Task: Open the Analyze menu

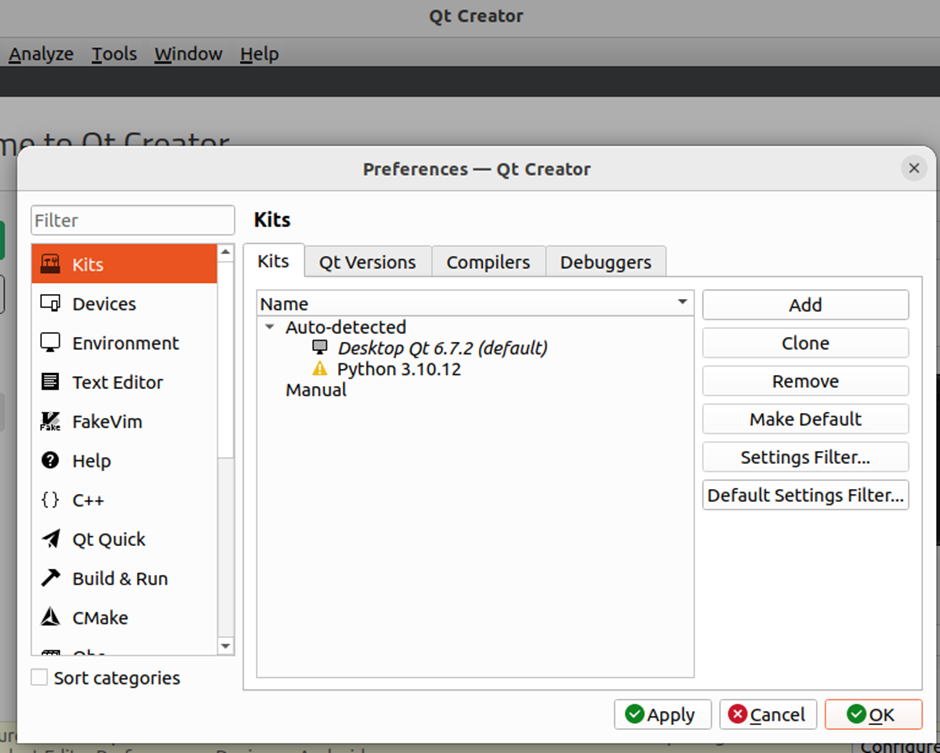Action: pos(41,54)
